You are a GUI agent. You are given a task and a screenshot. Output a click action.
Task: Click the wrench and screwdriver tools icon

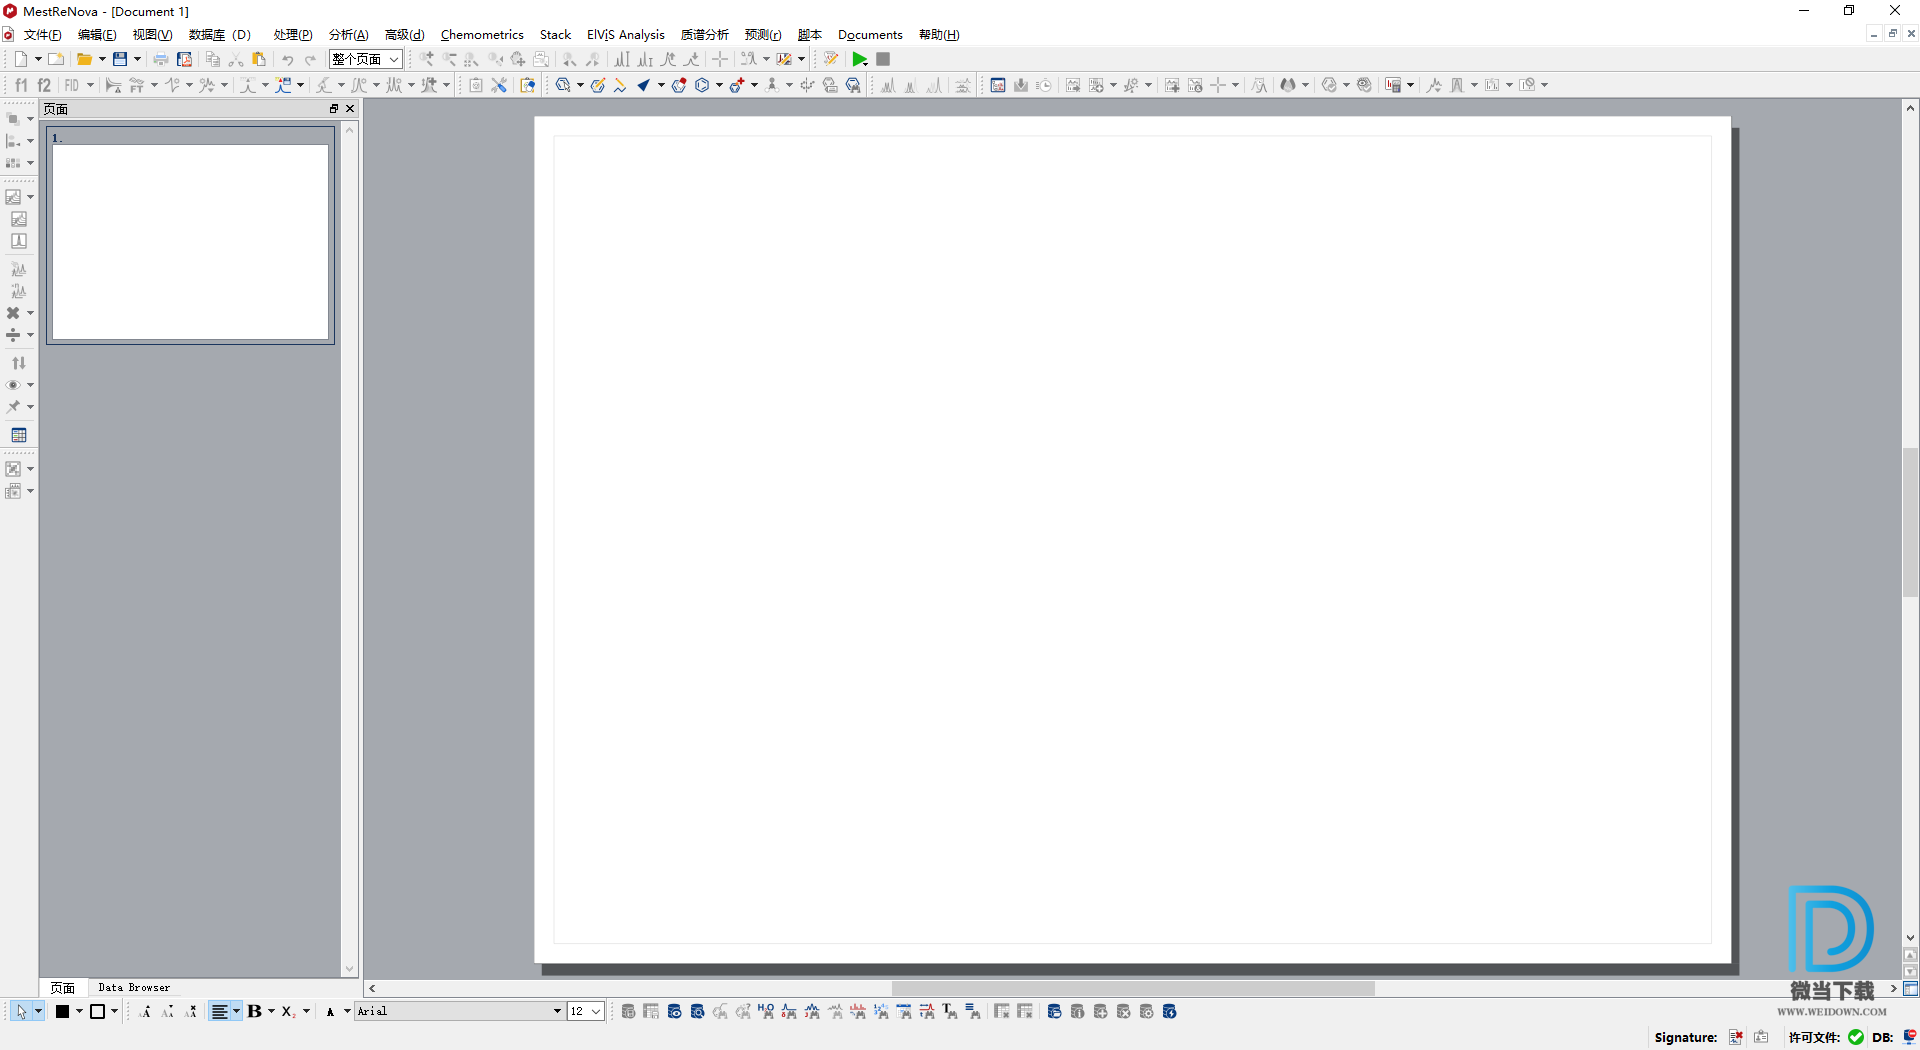pos(499,85)
